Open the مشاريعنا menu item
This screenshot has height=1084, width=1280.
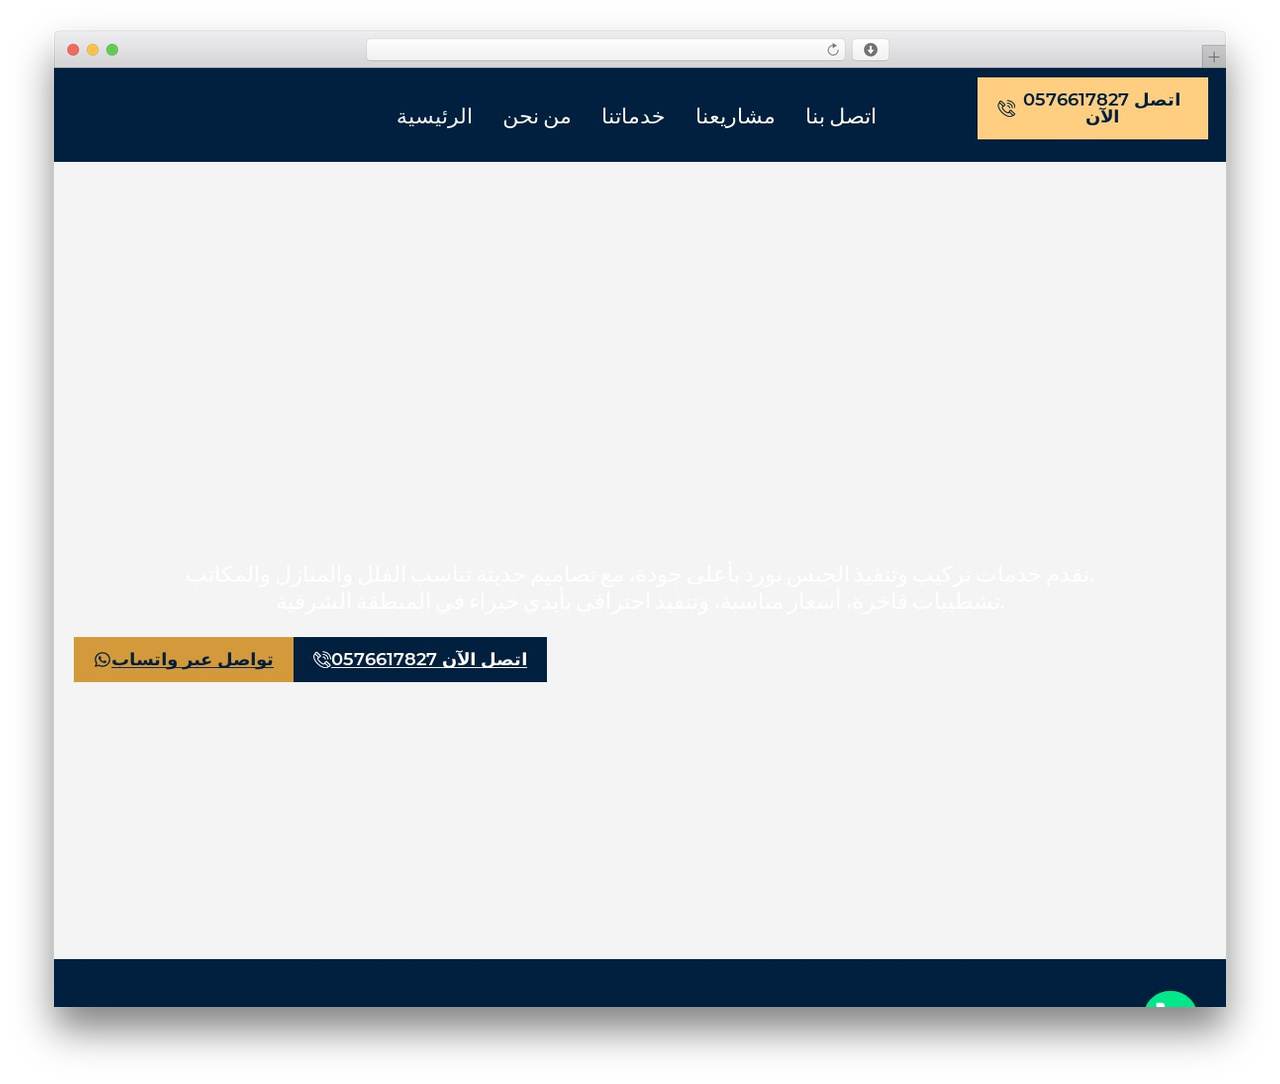(x=735, y=116)
